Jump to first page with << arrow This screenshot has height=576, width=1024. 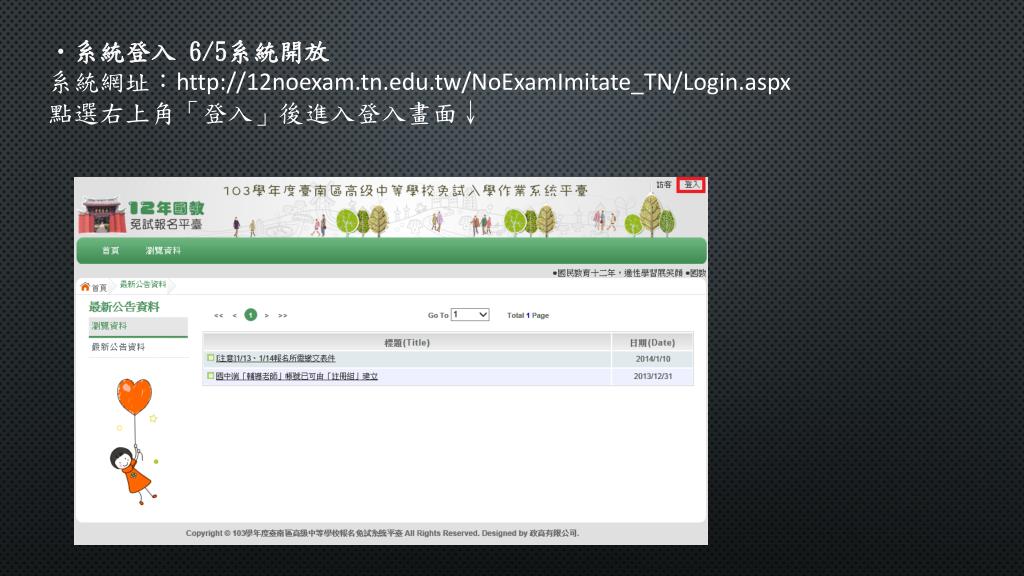(218, 315)
